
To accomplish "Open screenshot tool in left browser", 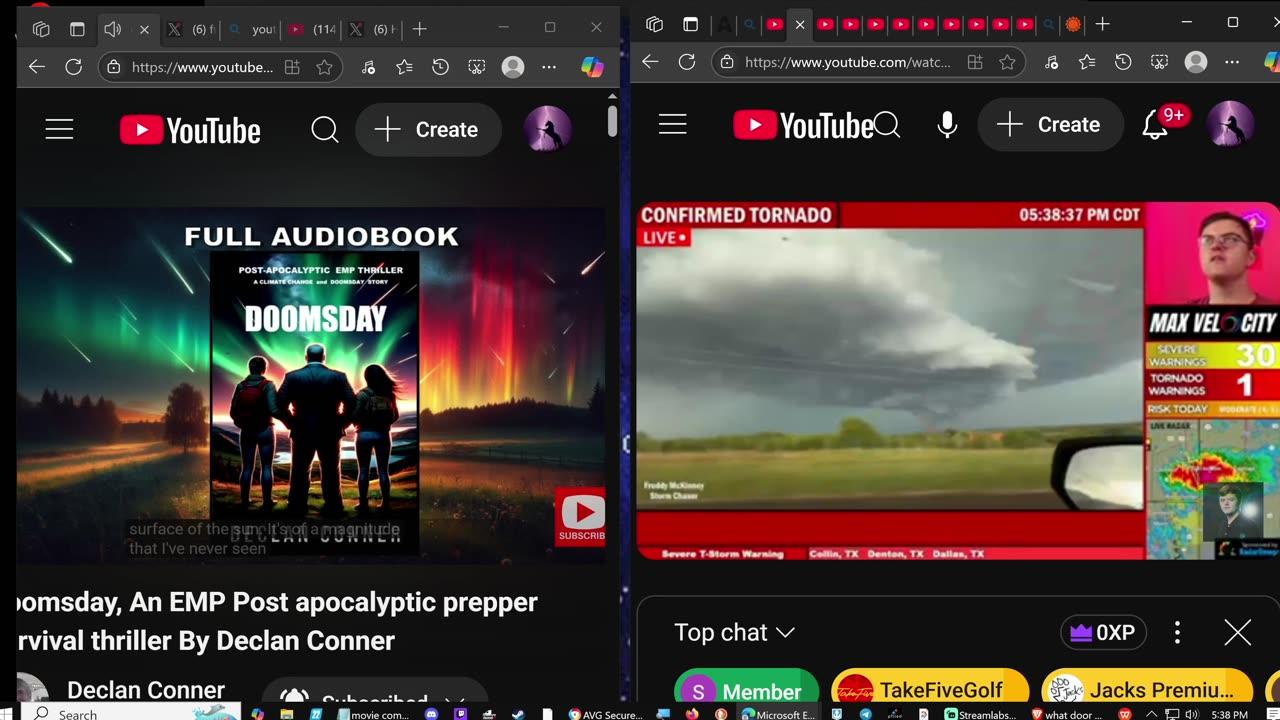I will coord(477,67).
